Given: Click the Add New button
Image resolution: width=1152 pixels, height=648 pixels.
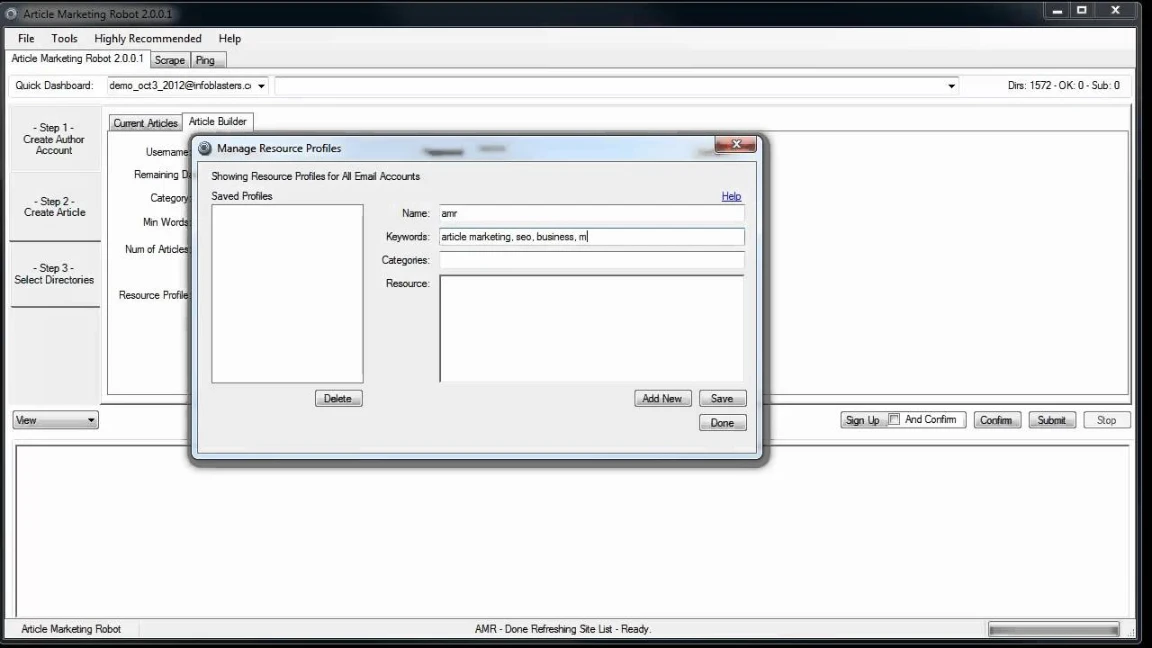Looking at the screenshot, I should click(x=663, y=398).
